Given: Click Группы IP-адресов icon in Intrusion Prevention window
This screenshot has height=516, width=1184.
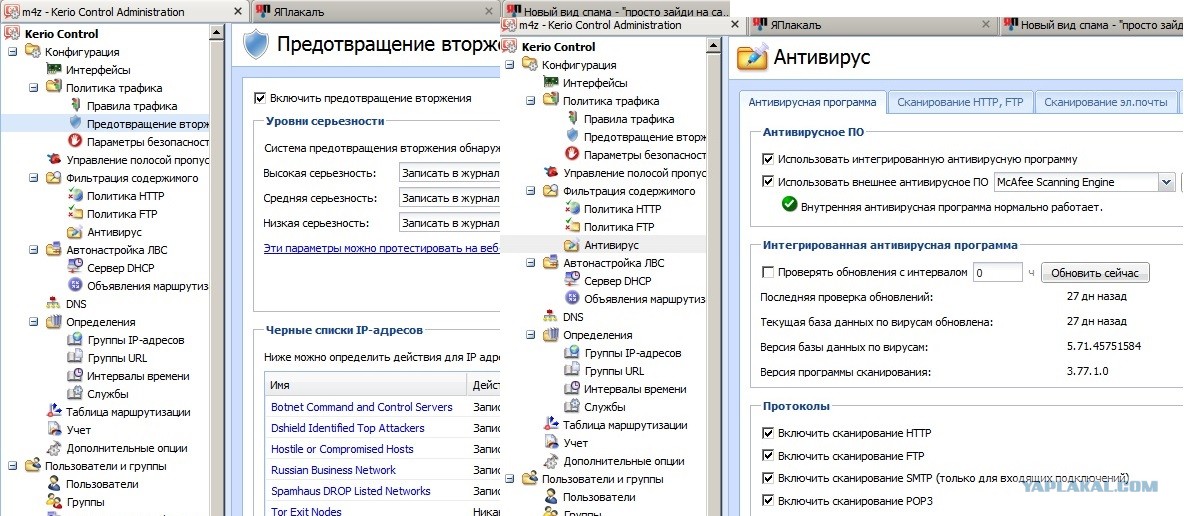Looking at the screenshot, I should (75, 340).
